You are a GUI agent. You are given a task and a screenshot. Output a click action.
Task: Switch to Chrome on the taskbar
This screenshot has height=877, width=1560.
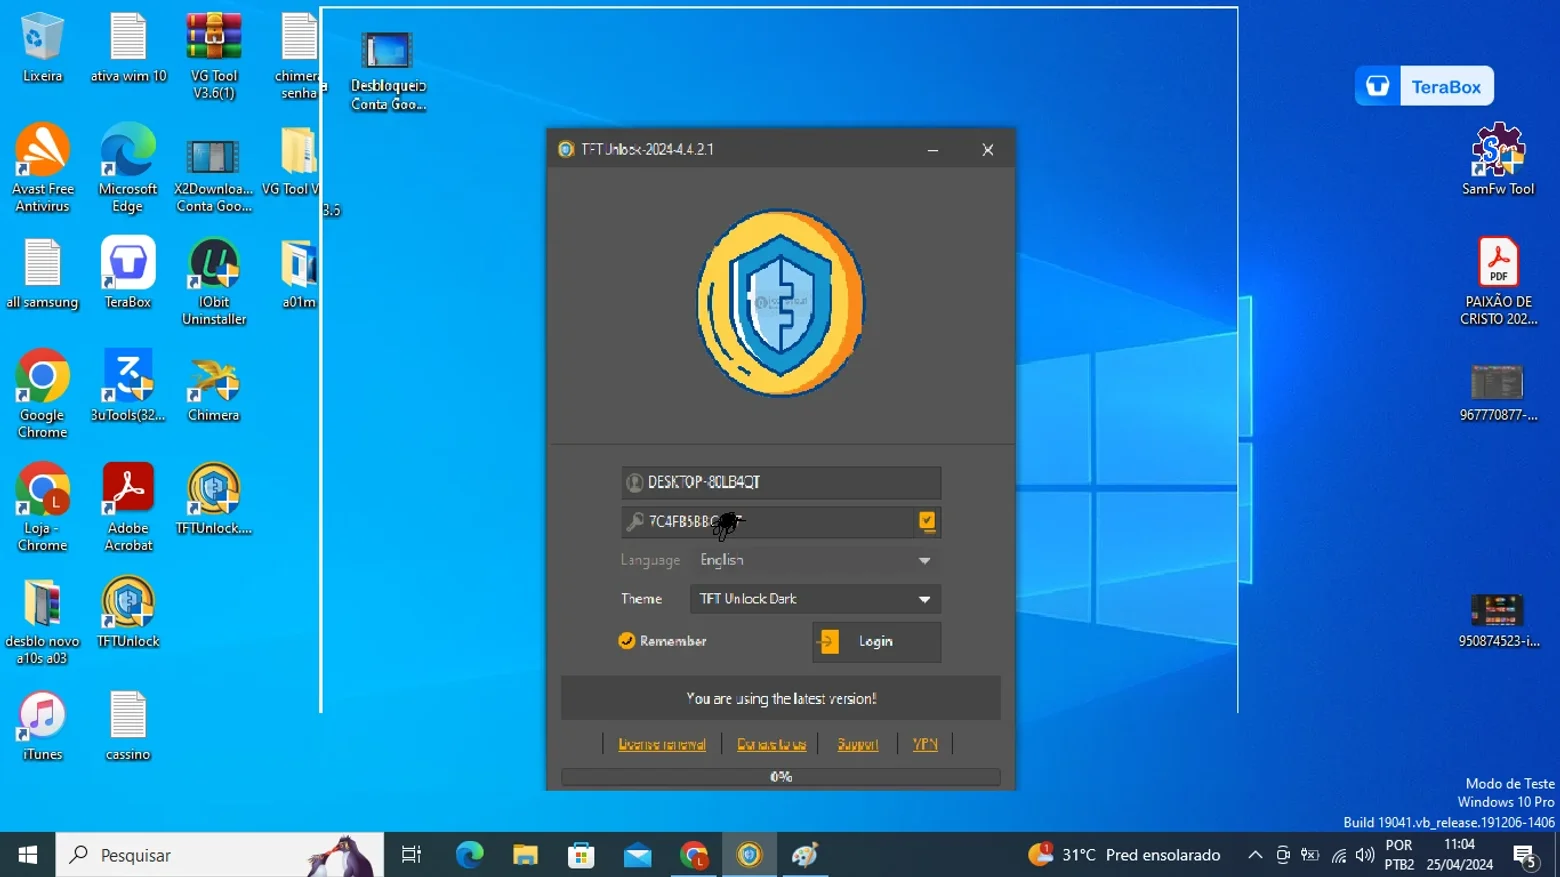pyautogui.click(x=693, y=855)
